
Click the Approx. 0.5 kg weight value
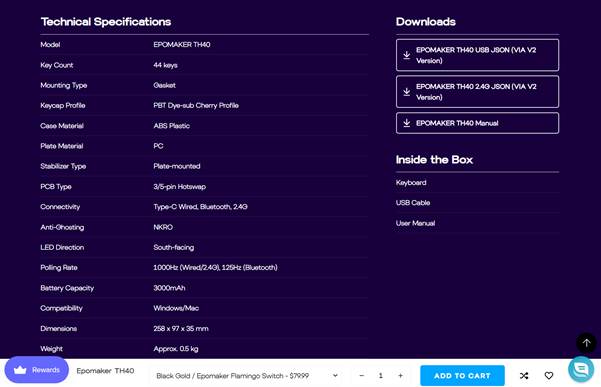pyautogui.click(x=176, y=349)
